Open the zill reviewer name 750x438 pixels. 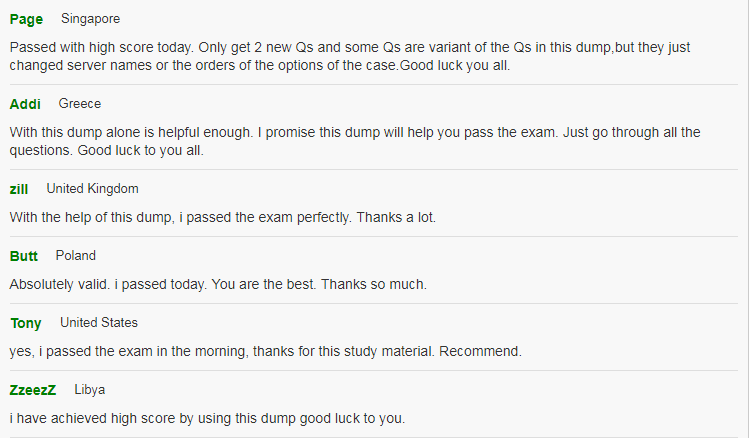(x=19, y=189)
